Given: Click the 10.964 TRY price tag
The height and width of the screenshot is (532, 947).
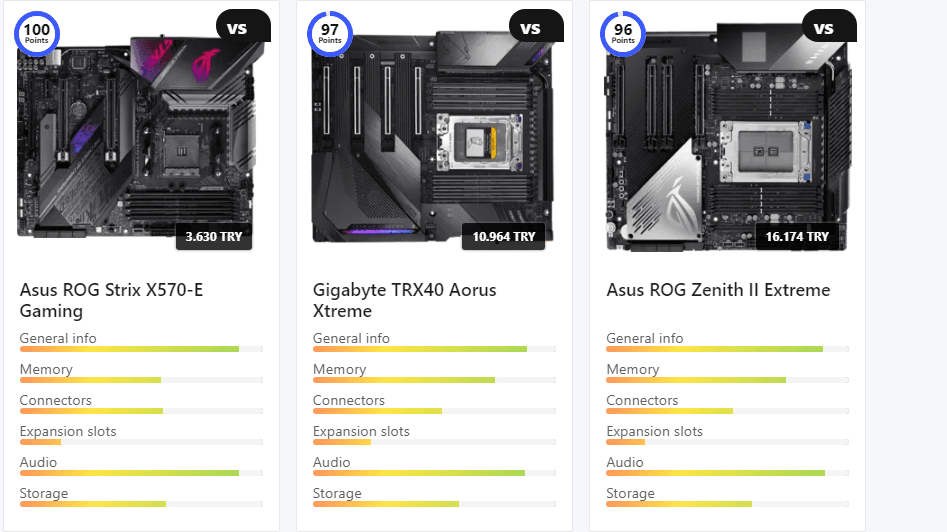Looking at the screenshot, I should [x=503, y=237].
